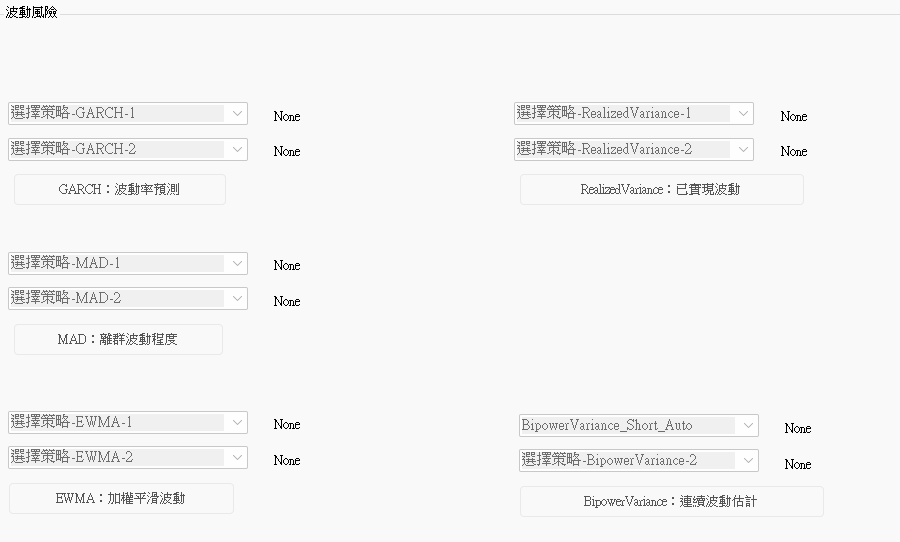Select the None text next to BipowerVariance_Short_Auto
Image resolution: width=900 pixels, height=542 pixels.
pos(798,429)
